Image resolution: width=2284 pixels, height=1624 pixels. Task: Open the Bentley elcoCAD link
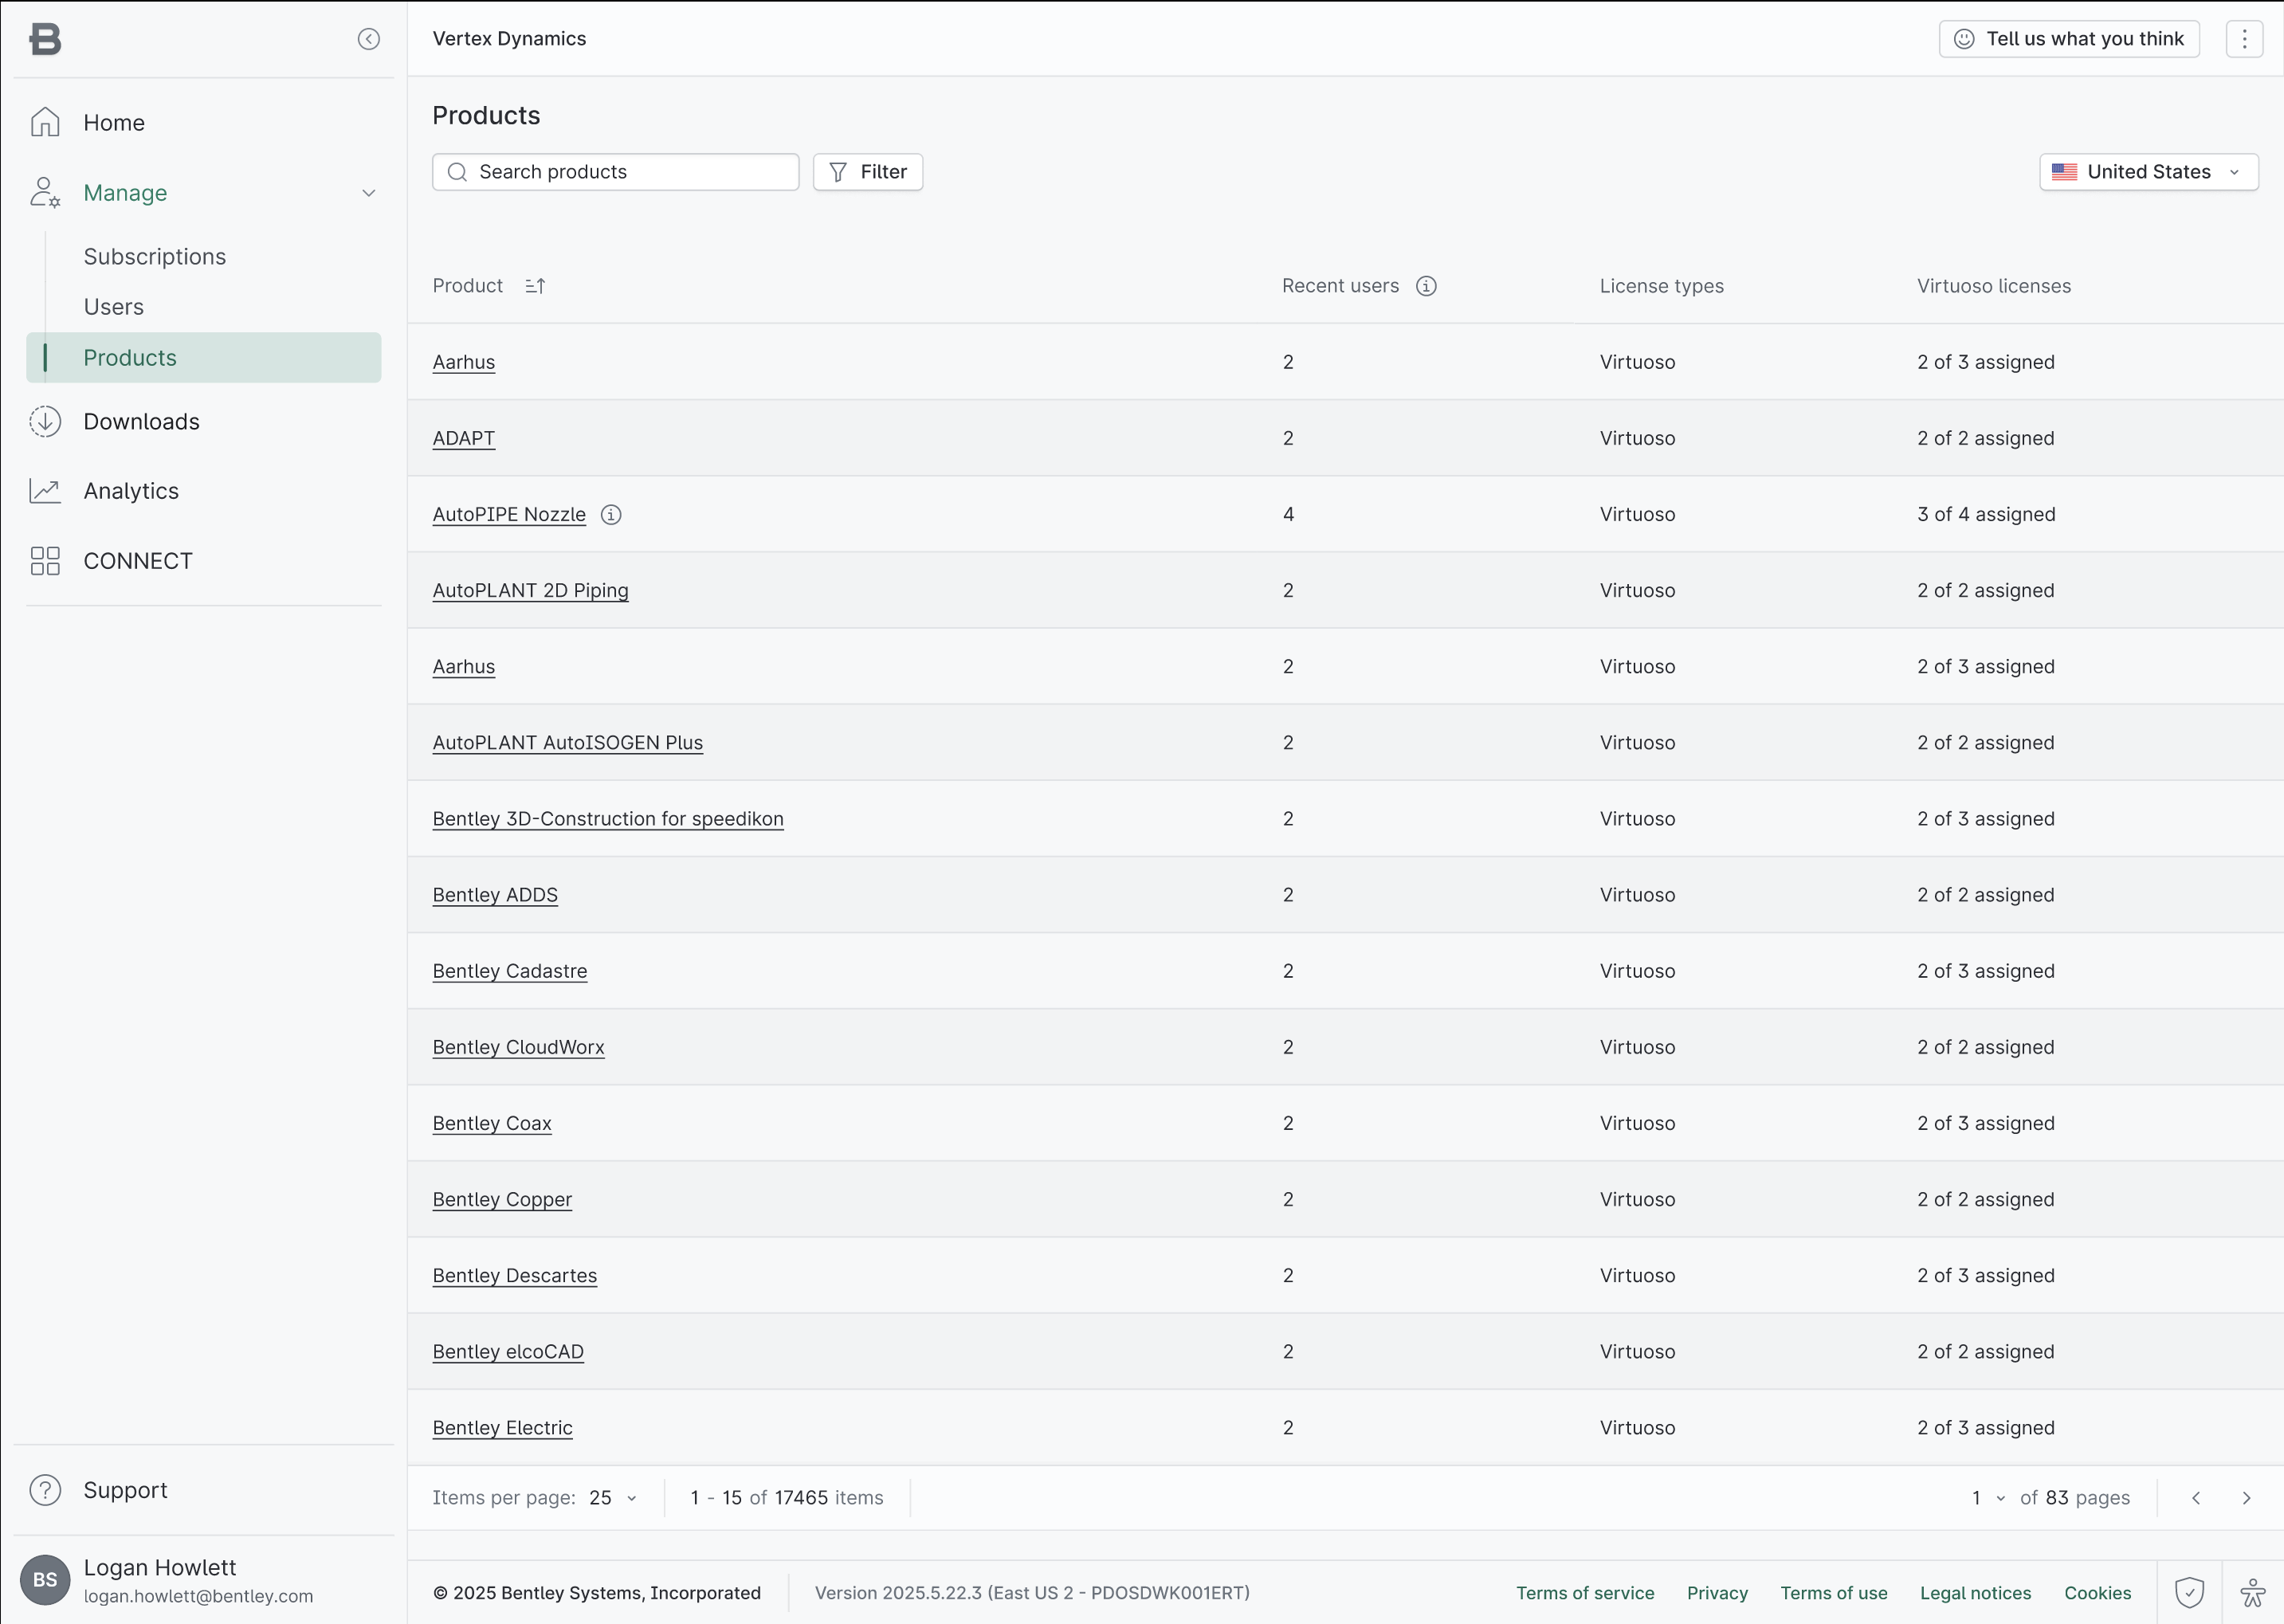[508, 1351]
